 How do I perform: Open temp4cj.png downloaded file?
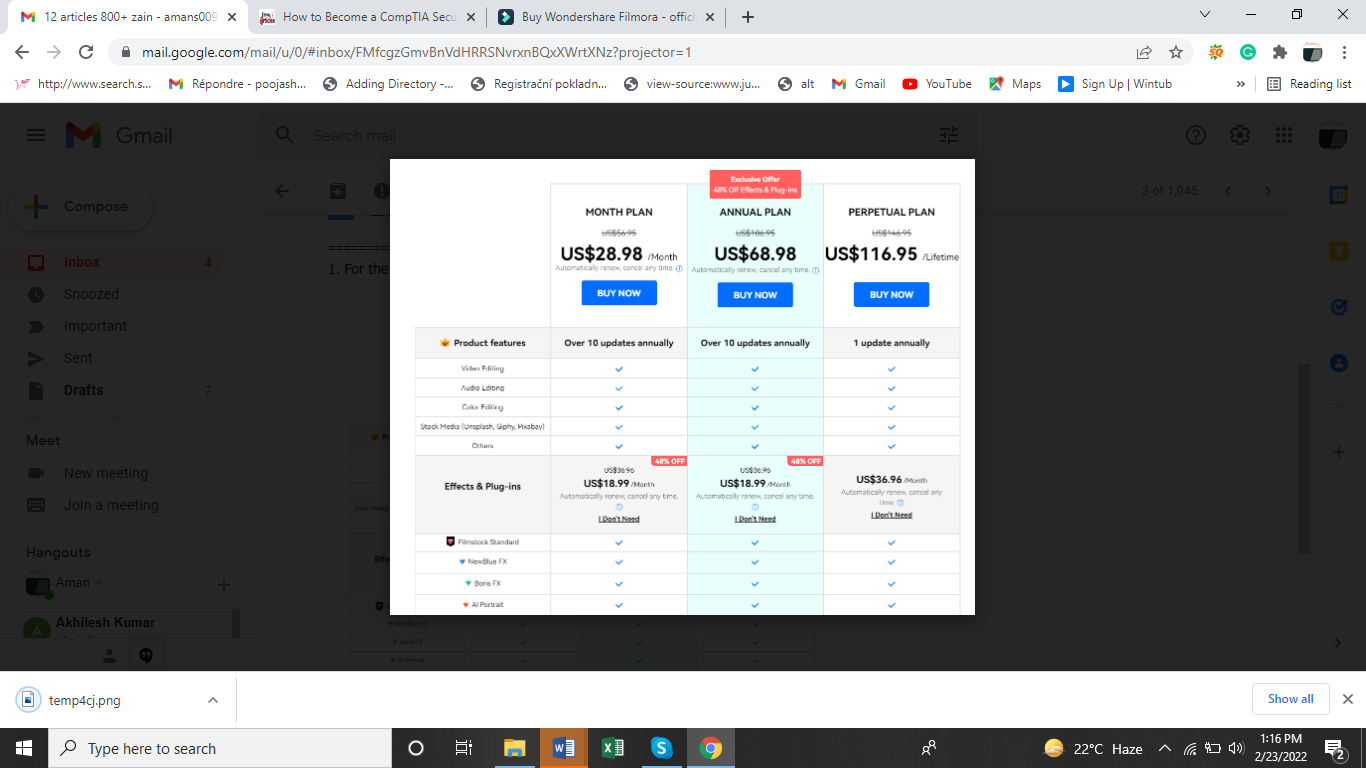(x=84, y=700)
